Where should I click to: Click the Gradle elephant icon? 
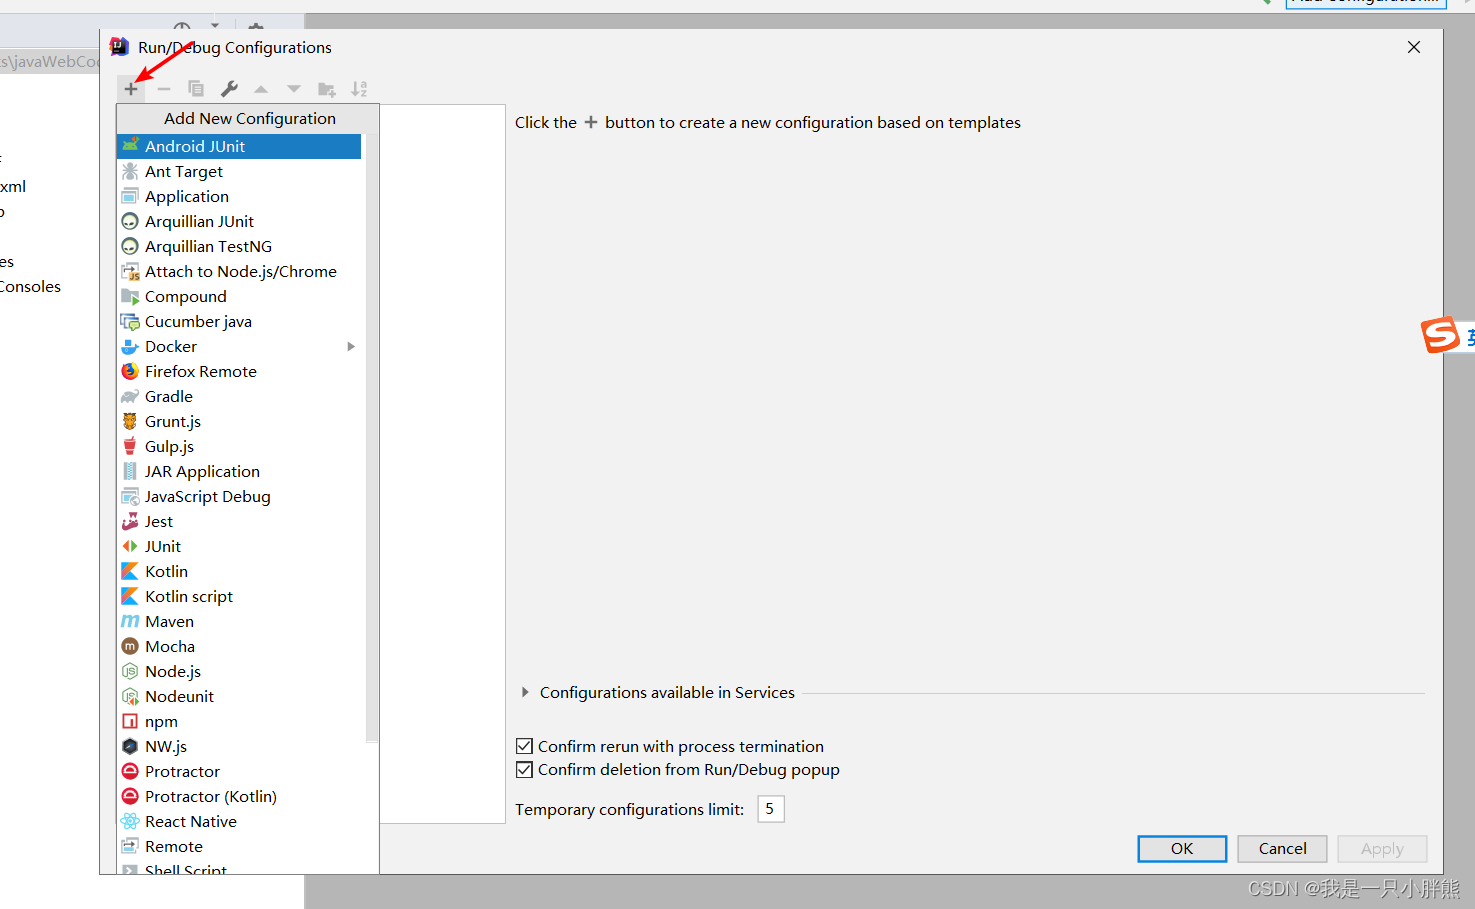[x=130, y=396]
